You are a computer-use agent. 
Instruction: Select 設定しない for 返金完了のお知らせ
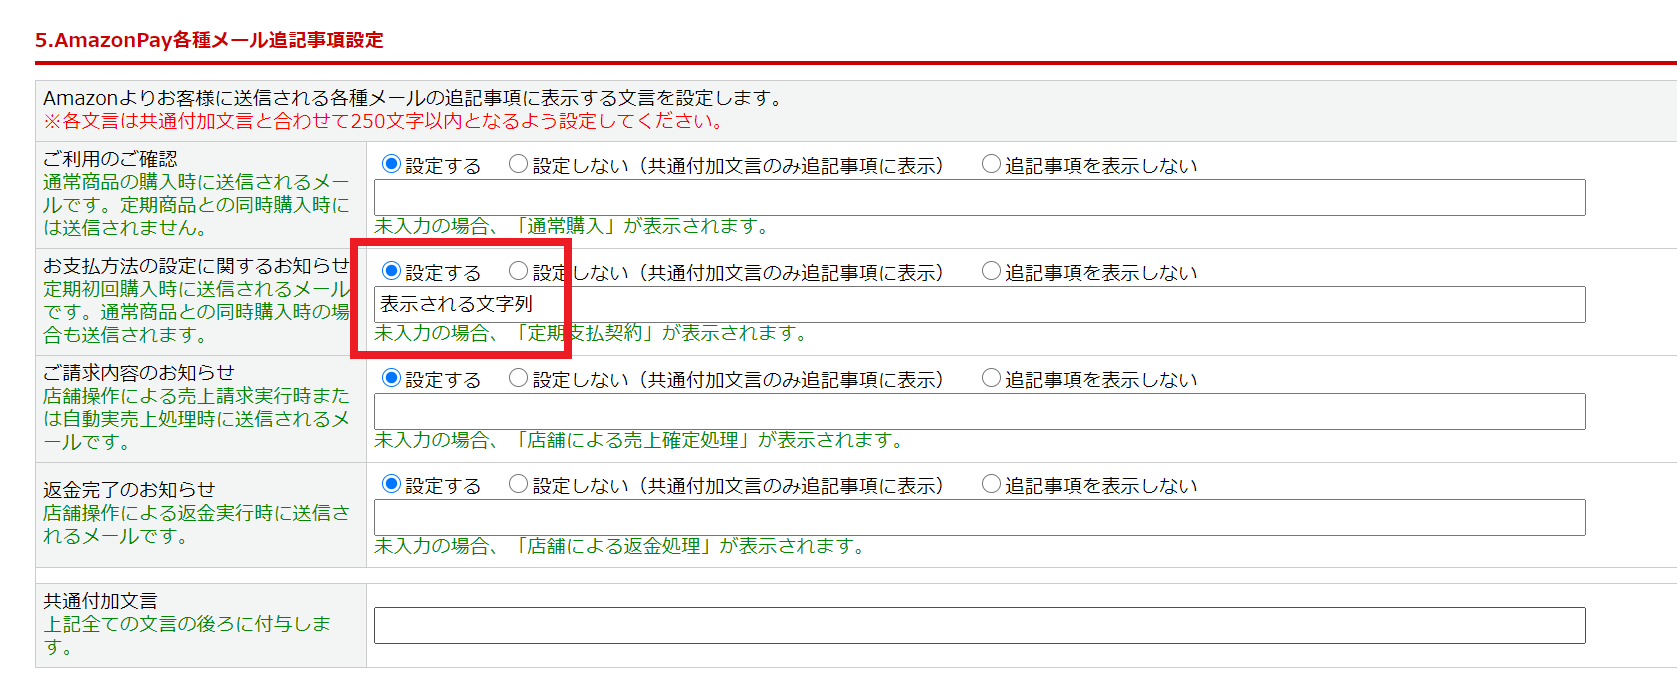click(x=518, y=484)
